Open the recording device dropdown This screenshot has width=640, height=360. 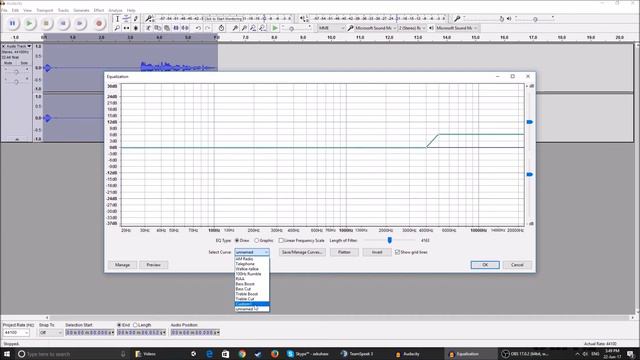376,28
